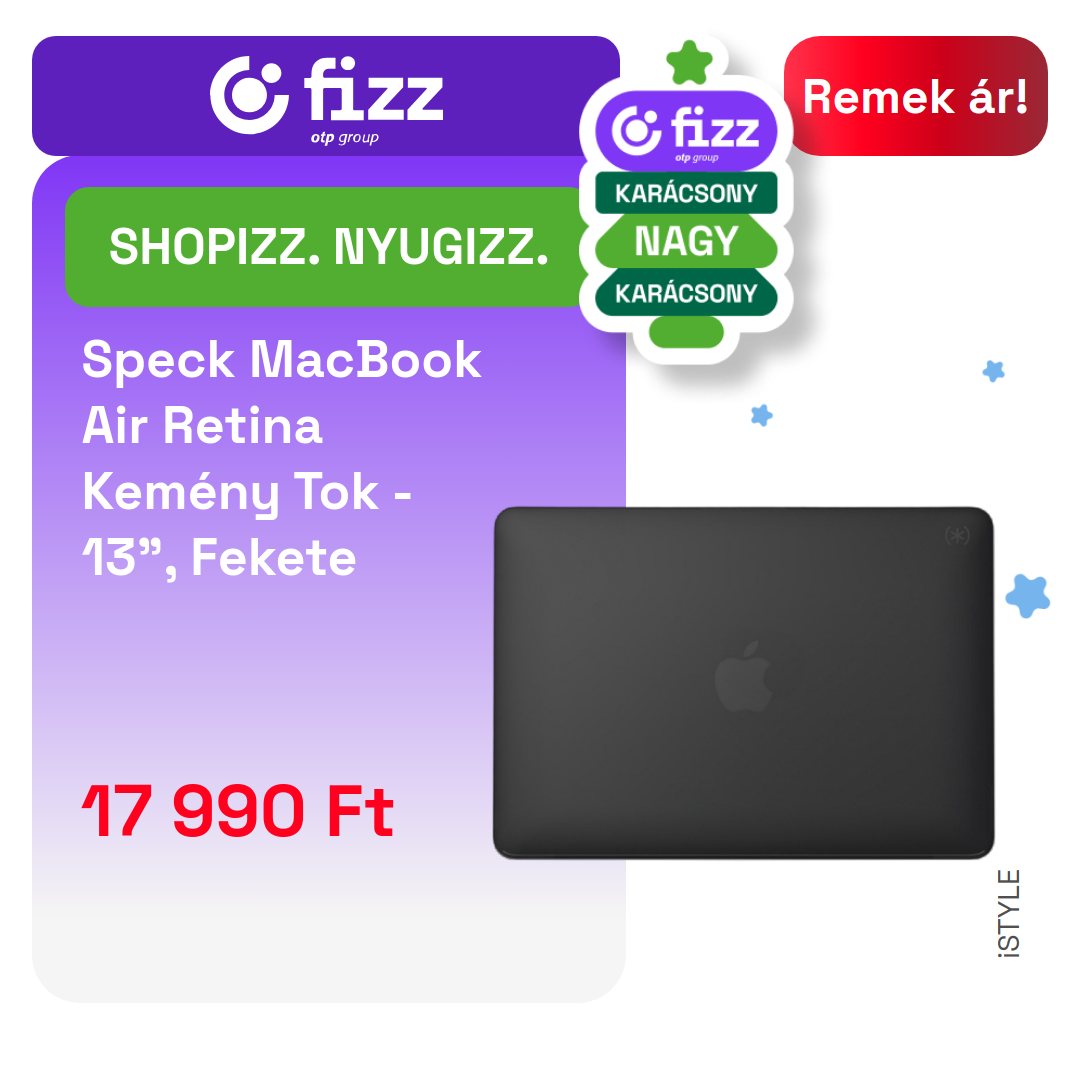Click the fizz circular logo symbol in header
This screenshot has width=1080, height=1080.
[x=249, y=95]
